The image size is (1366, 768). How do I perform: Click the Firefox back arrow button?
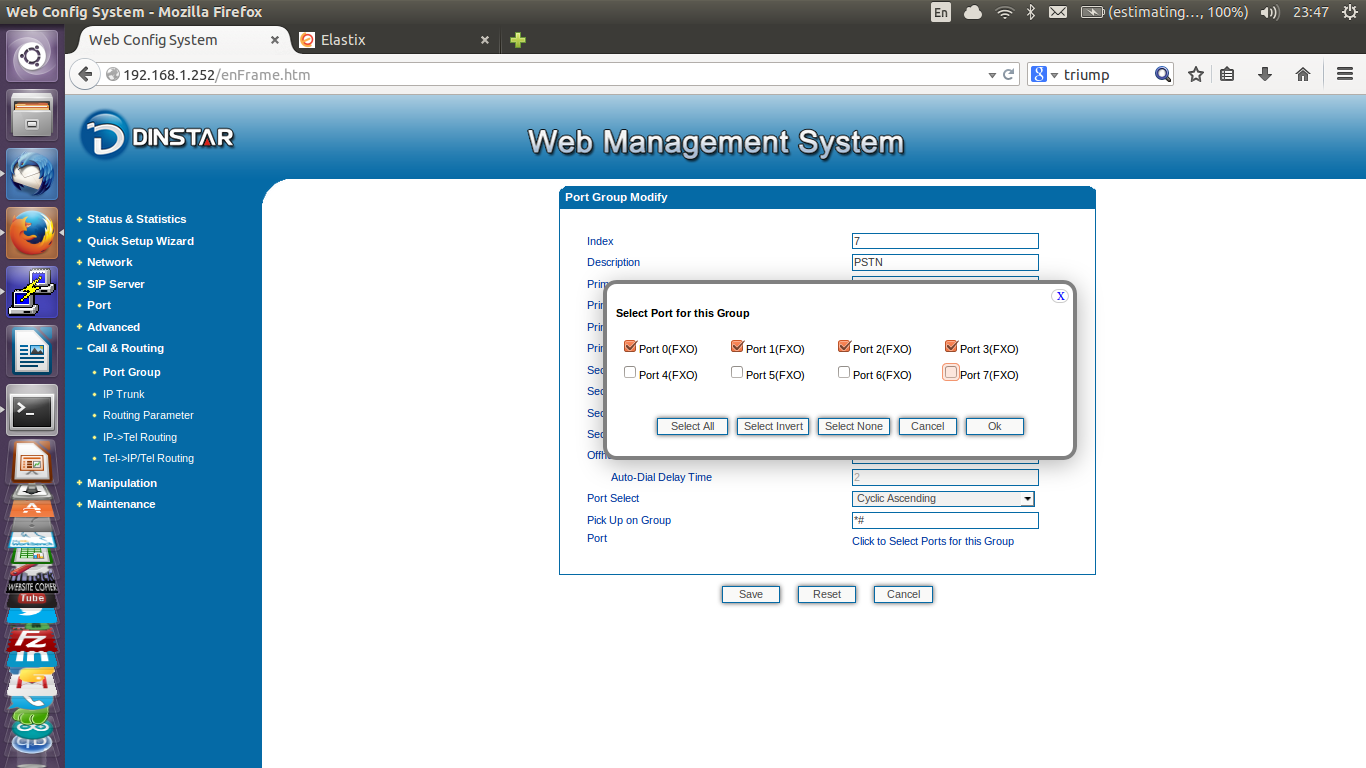click(x=86, y=74)
